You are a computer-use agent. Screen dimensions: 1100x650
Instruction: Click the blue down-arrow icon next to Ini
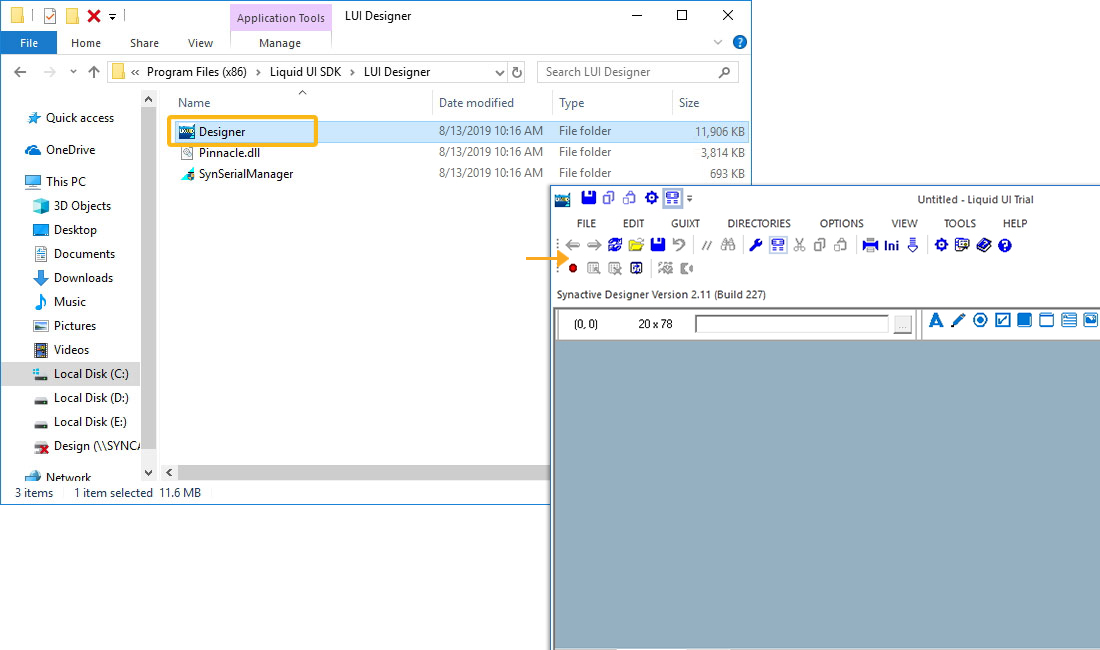pos(913,245)
